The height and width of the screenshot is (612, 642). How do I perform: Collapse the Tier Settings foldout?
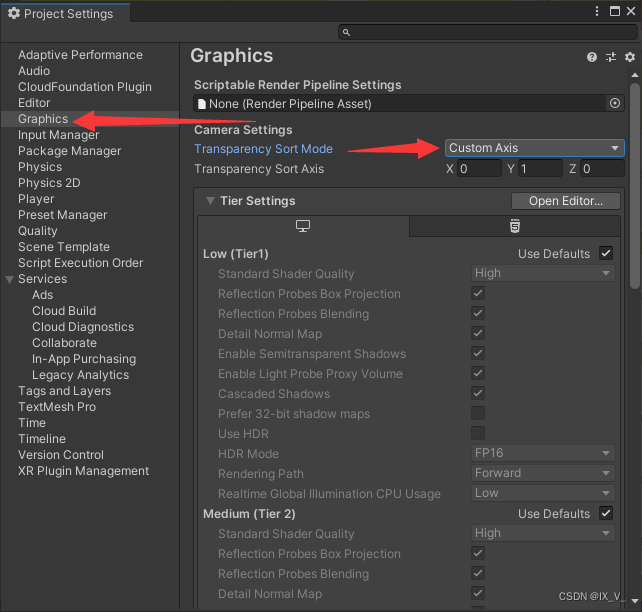coord(210,201)
